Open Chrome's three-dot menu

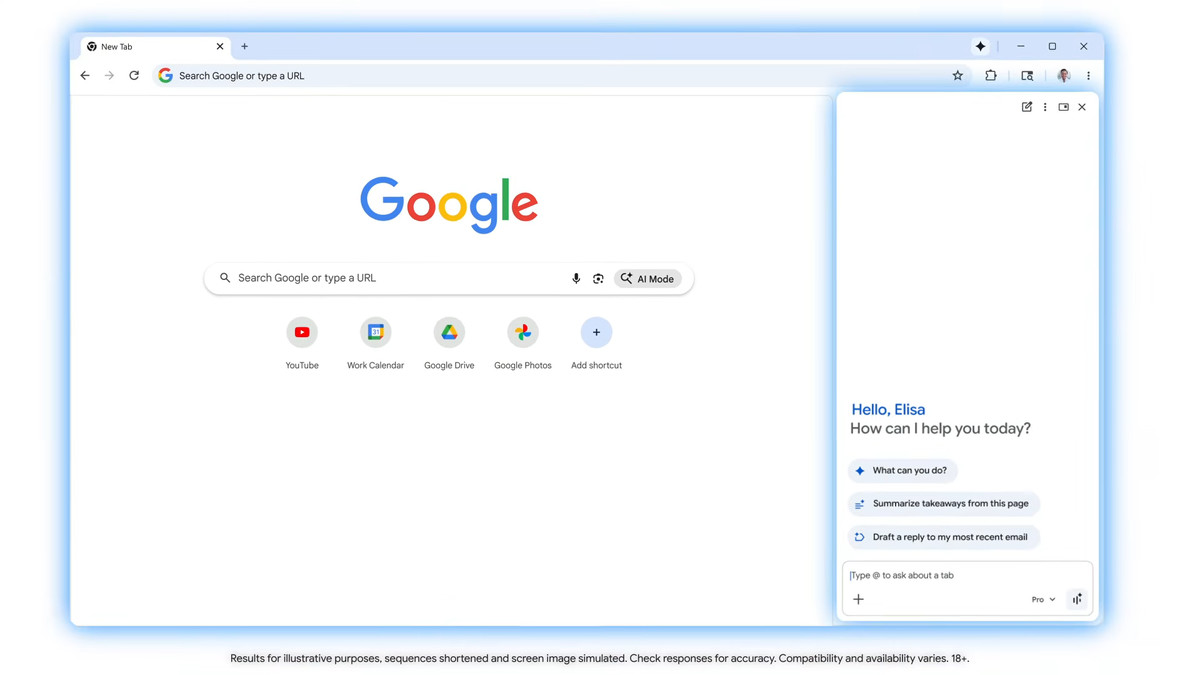1088,75
